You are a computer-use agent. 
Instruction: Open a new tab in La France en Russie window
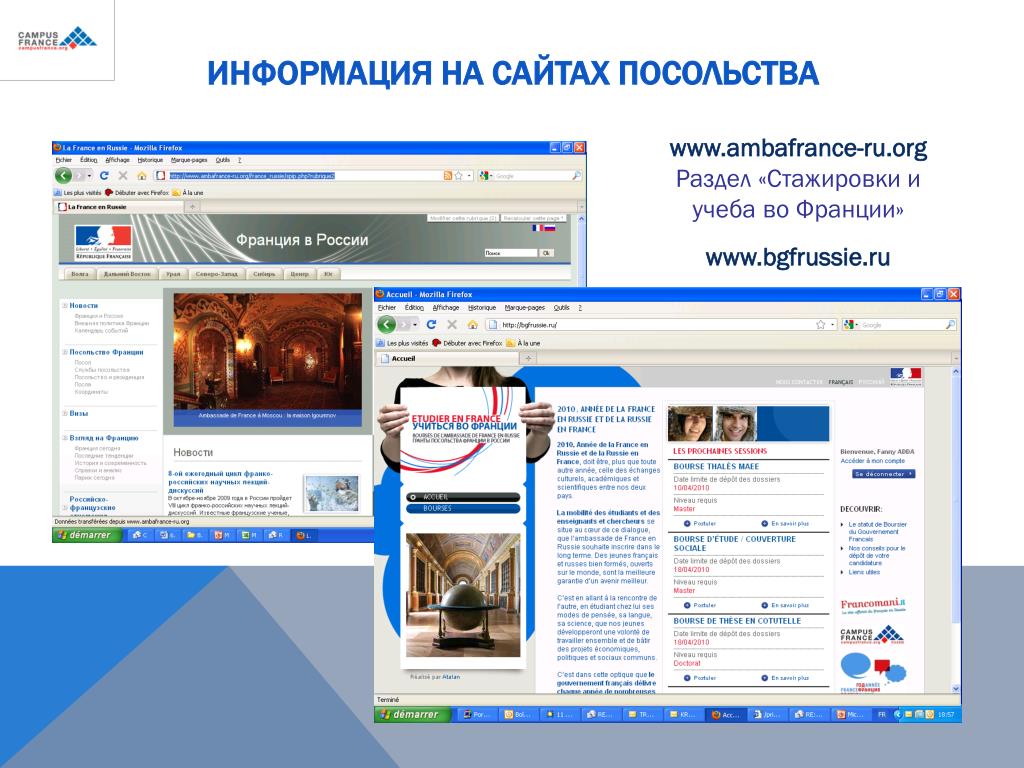pyautogui.click(x=193, y=207)
